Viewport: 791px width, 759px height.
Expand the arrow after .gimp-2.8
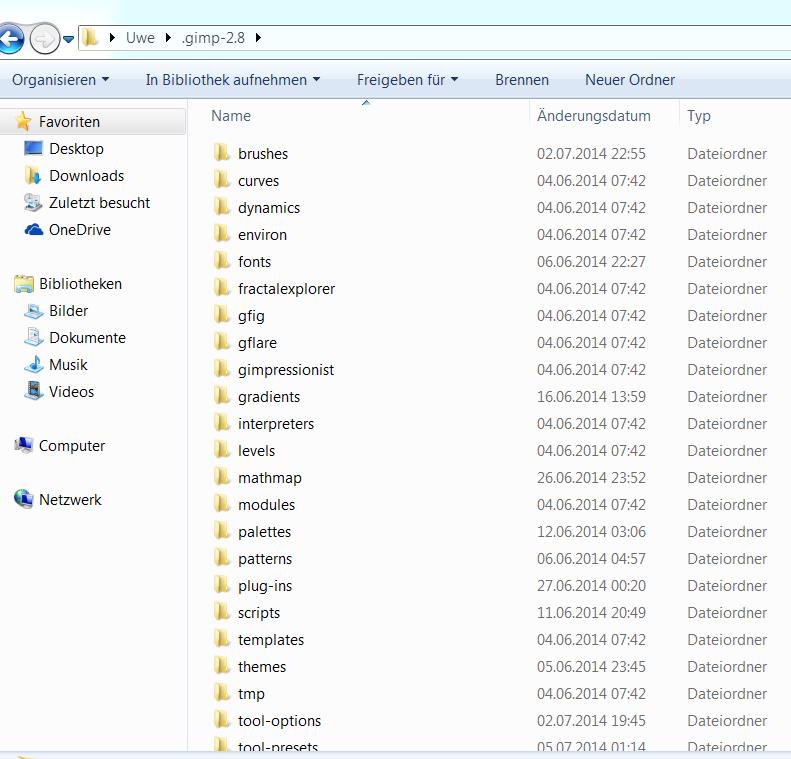[x=258, y=38]
